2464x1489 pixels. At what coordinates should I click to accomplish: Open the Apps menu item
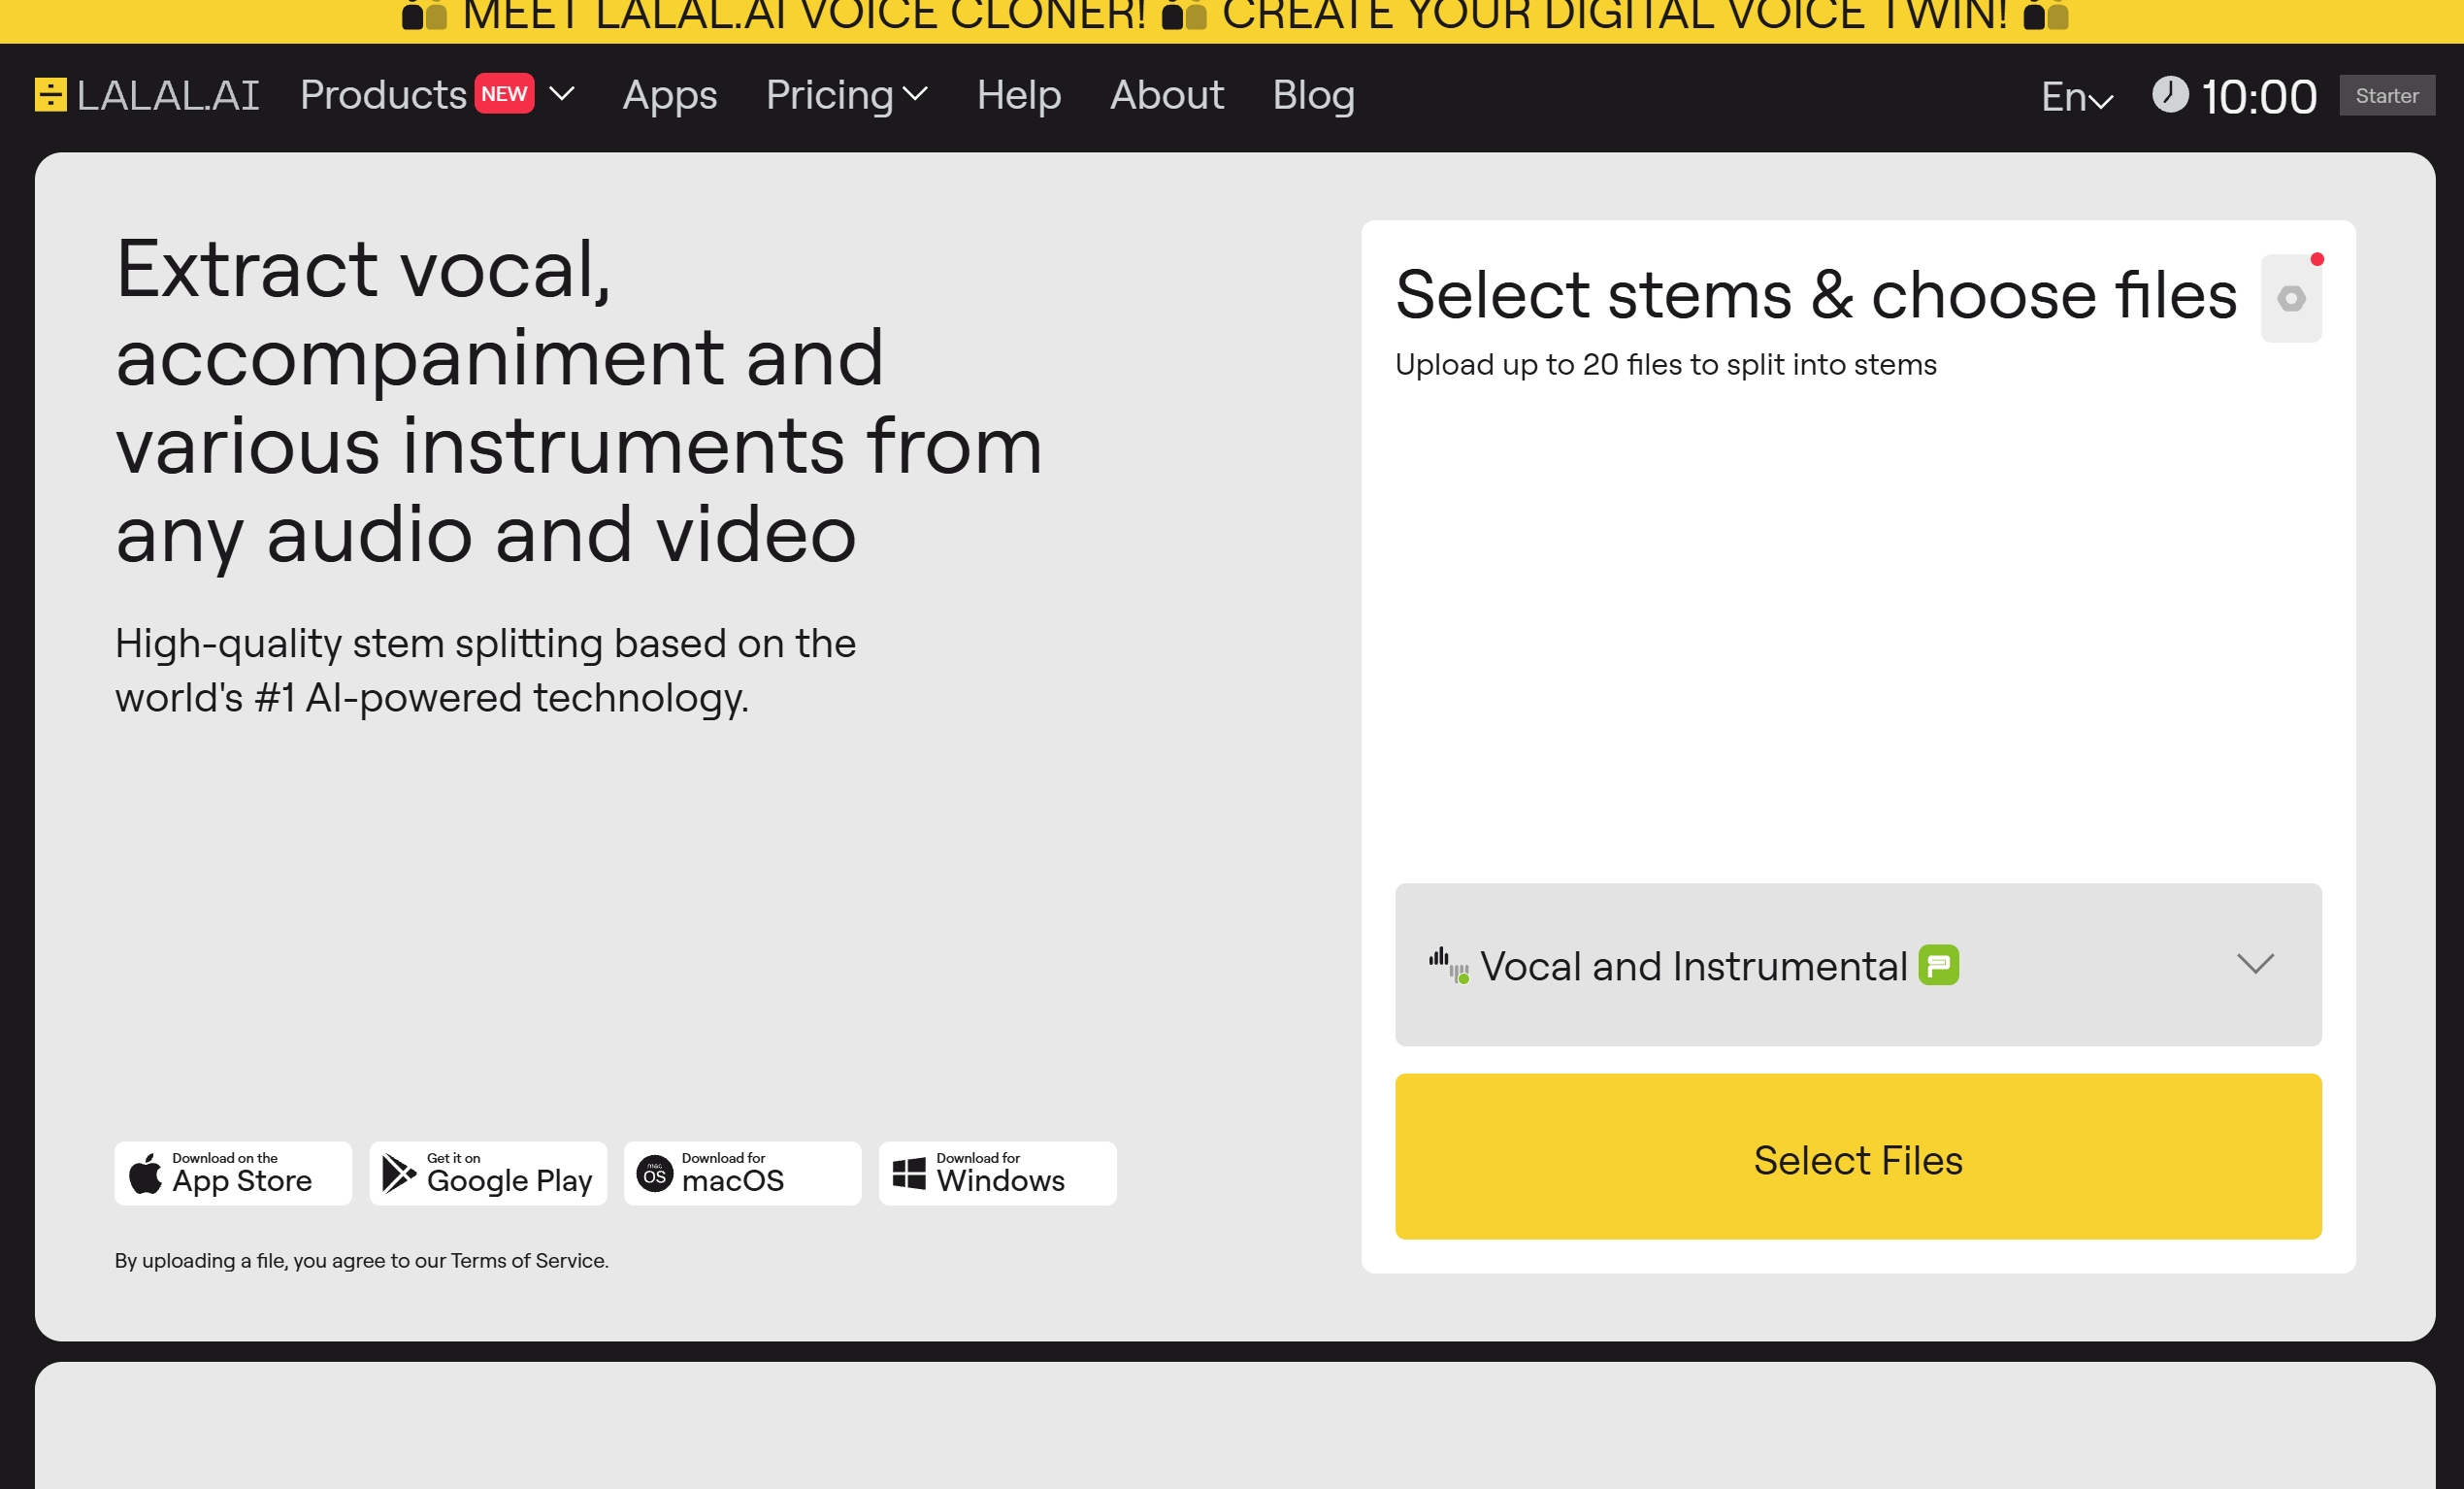click(x=669, y=95)
